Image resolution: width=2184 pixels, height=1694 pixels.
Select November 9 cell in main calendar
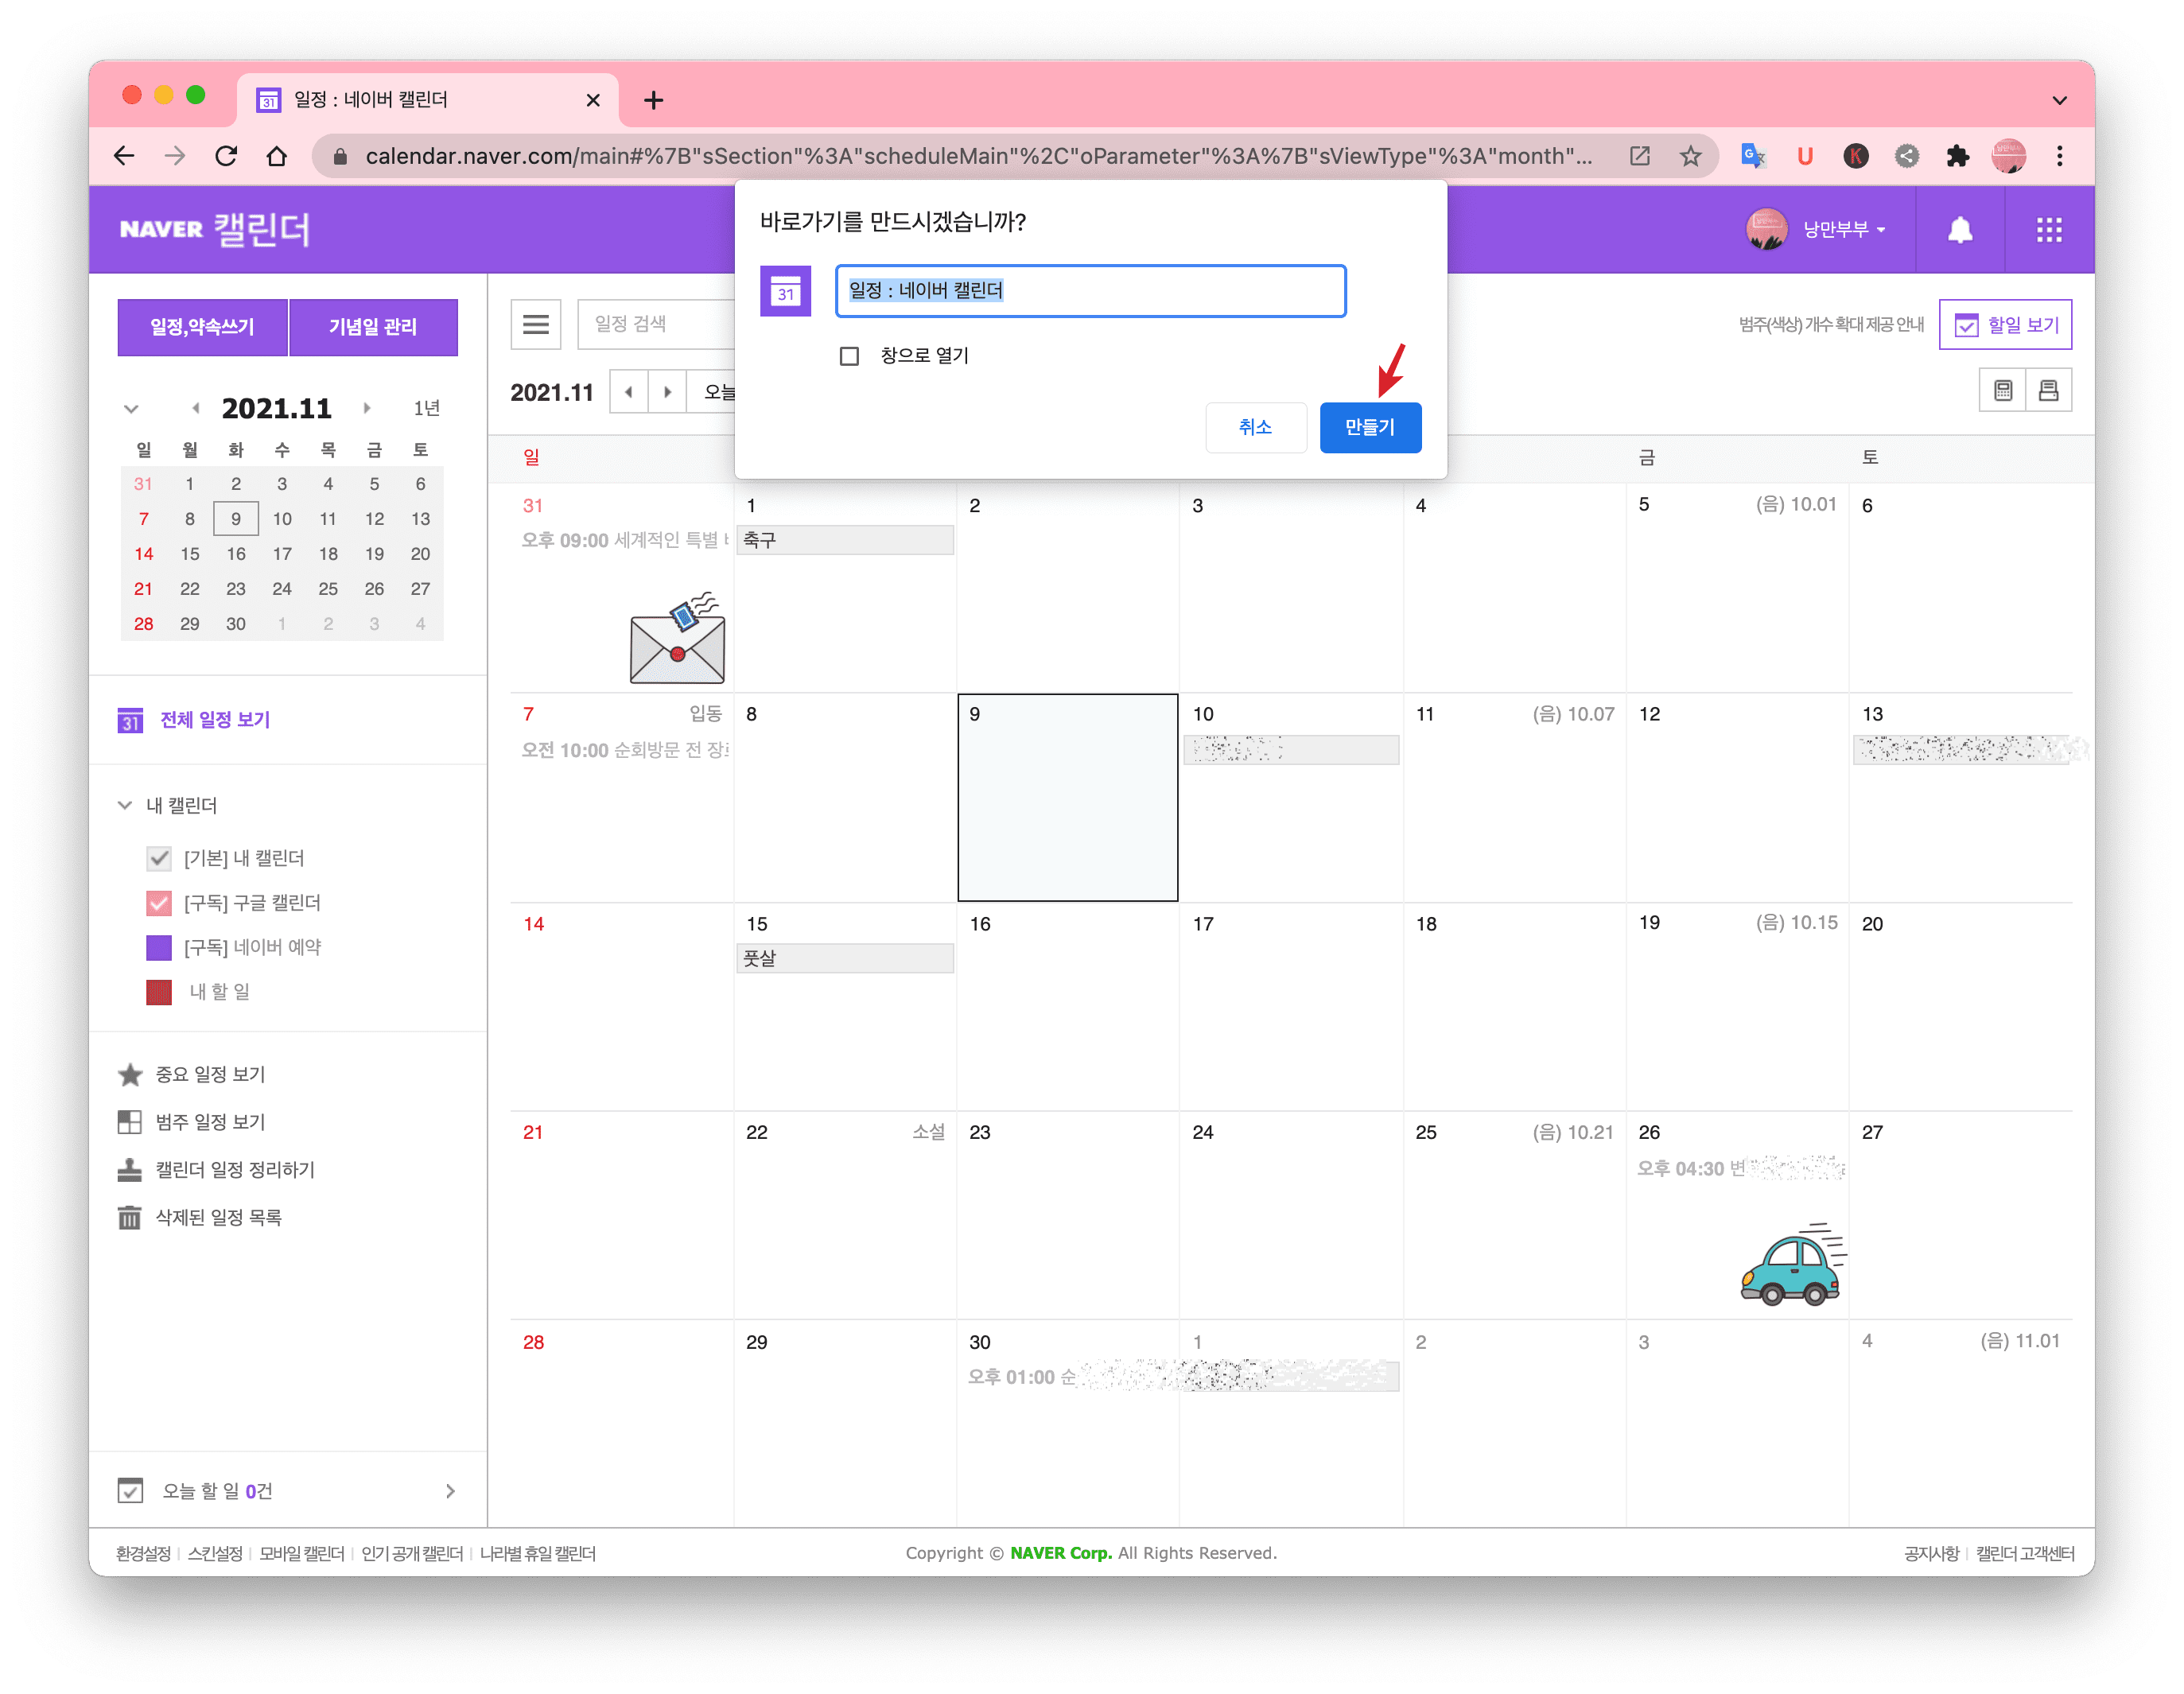coord(1068,797)
